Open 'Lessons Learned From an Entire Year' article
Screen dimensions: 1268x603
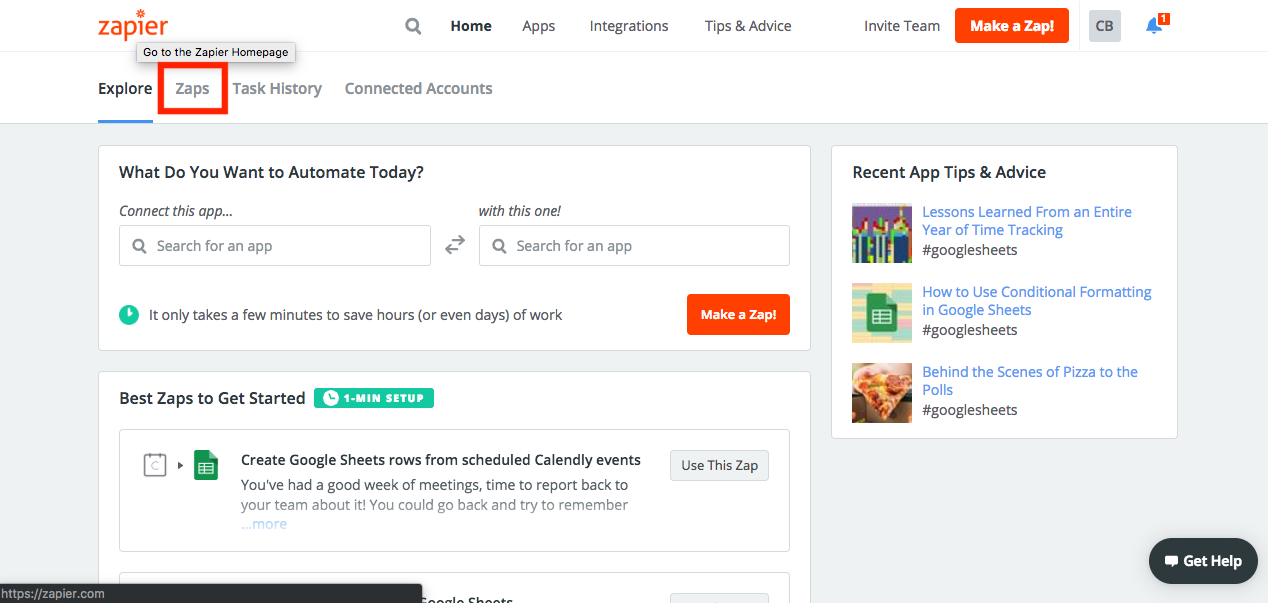(1027, 221)
